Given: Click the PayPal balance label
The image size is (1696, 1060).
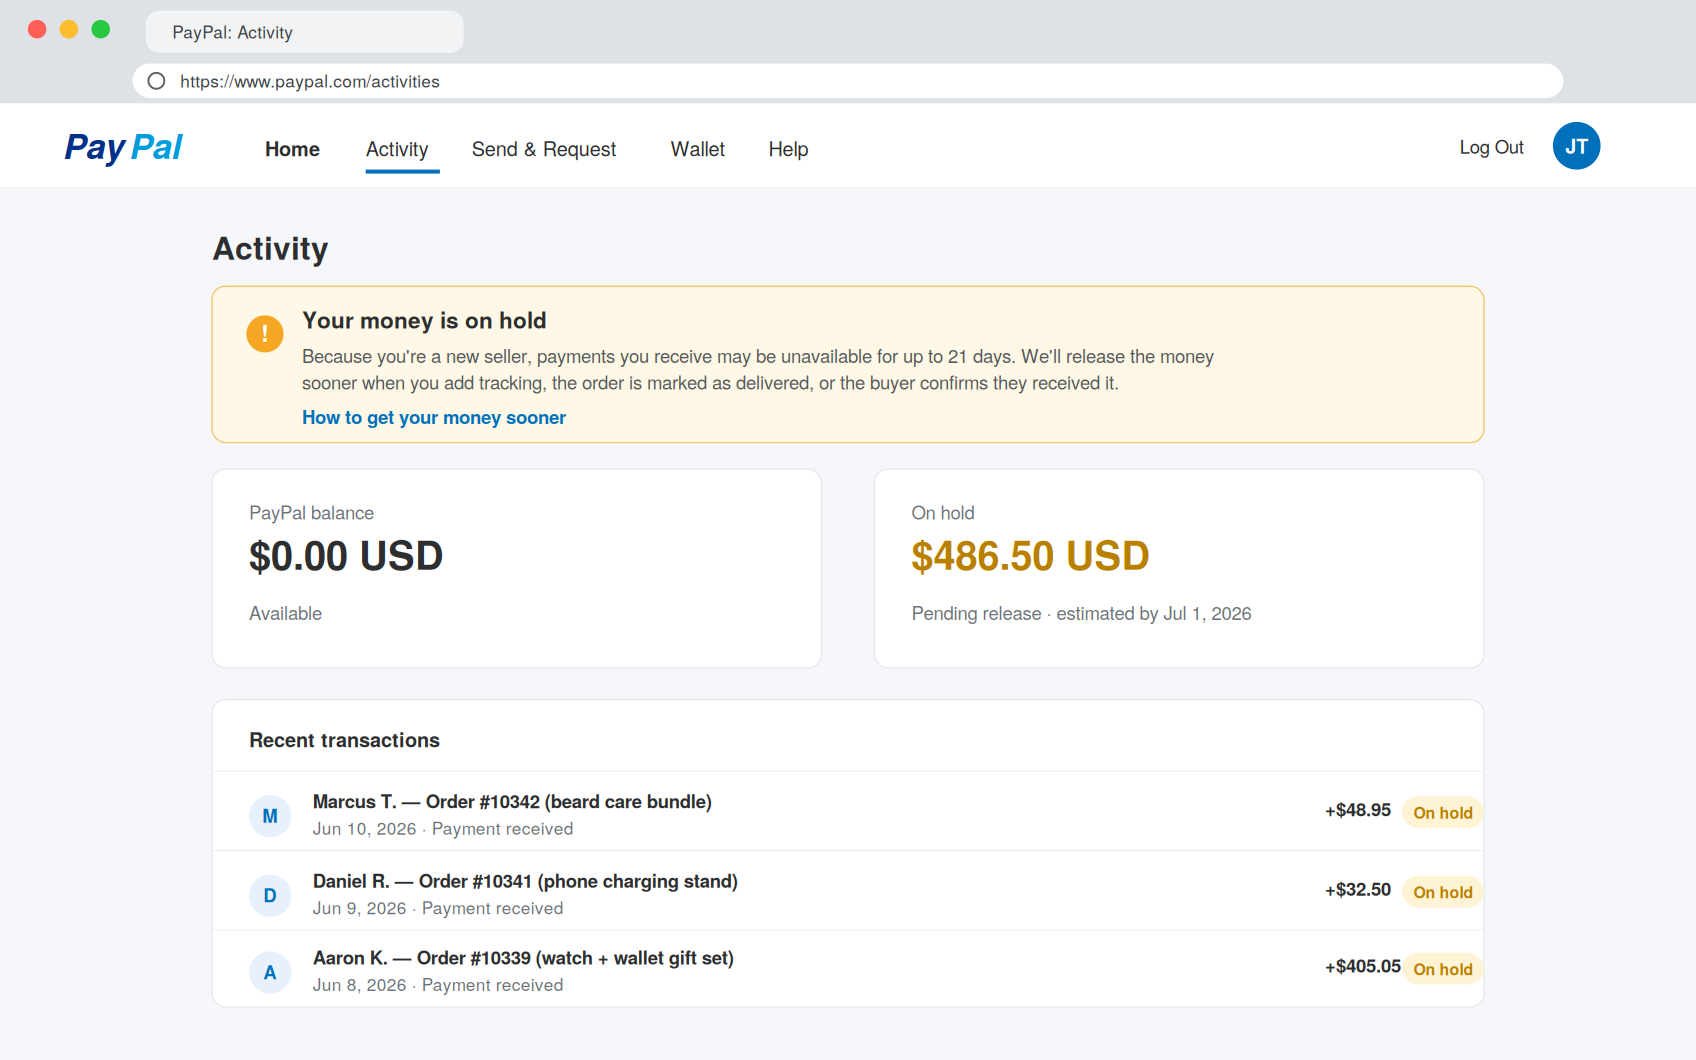Looking at the screenshot, I should [311, 513].
